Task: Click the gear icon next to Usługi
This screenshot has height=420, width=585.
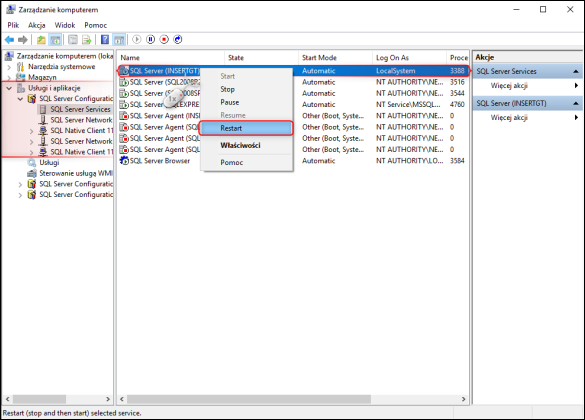Action: (32, 163)
